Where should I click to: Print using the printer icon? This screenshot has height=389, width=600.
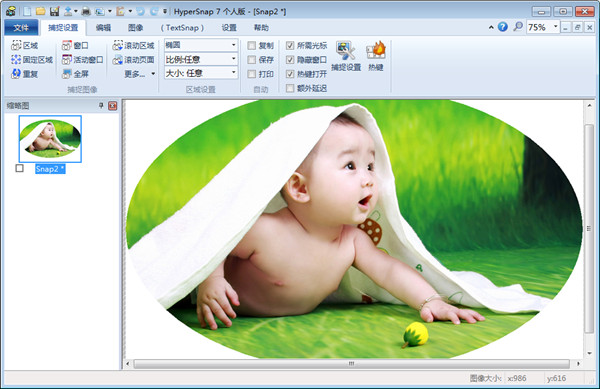(86, 11)
